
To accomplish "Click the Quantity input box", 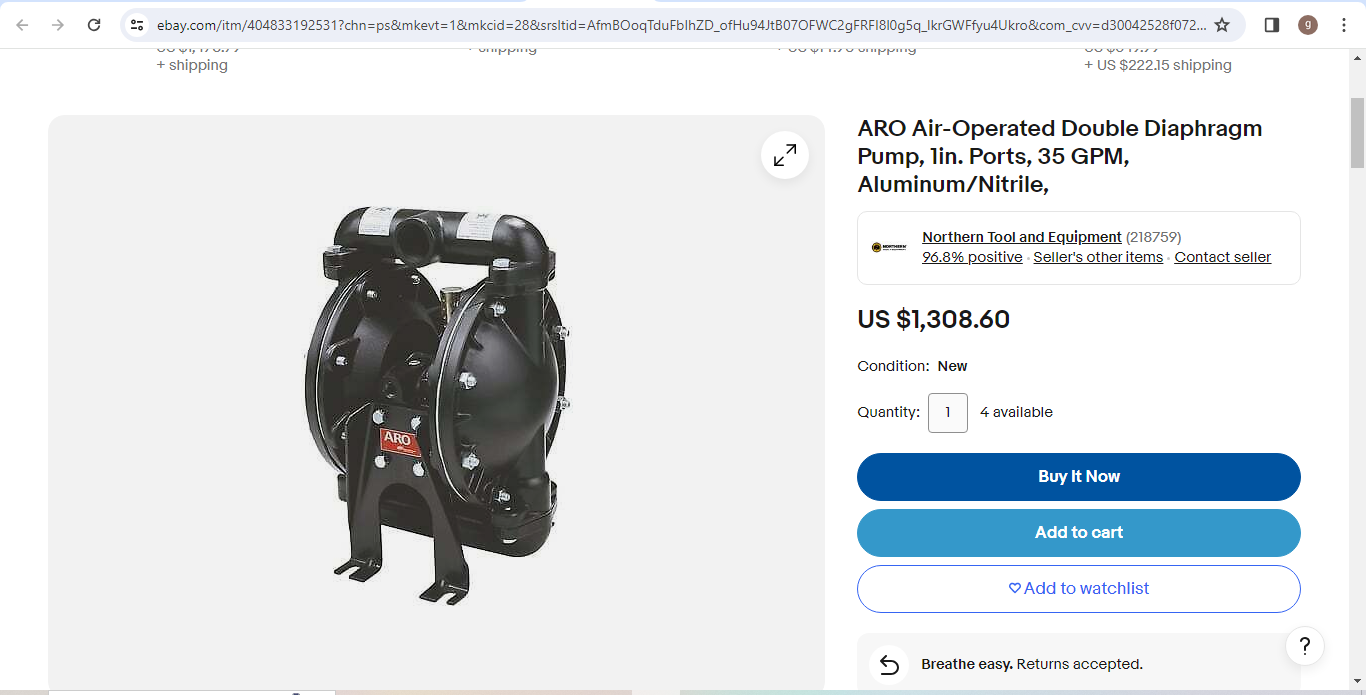I will click(x=947, y=413).
